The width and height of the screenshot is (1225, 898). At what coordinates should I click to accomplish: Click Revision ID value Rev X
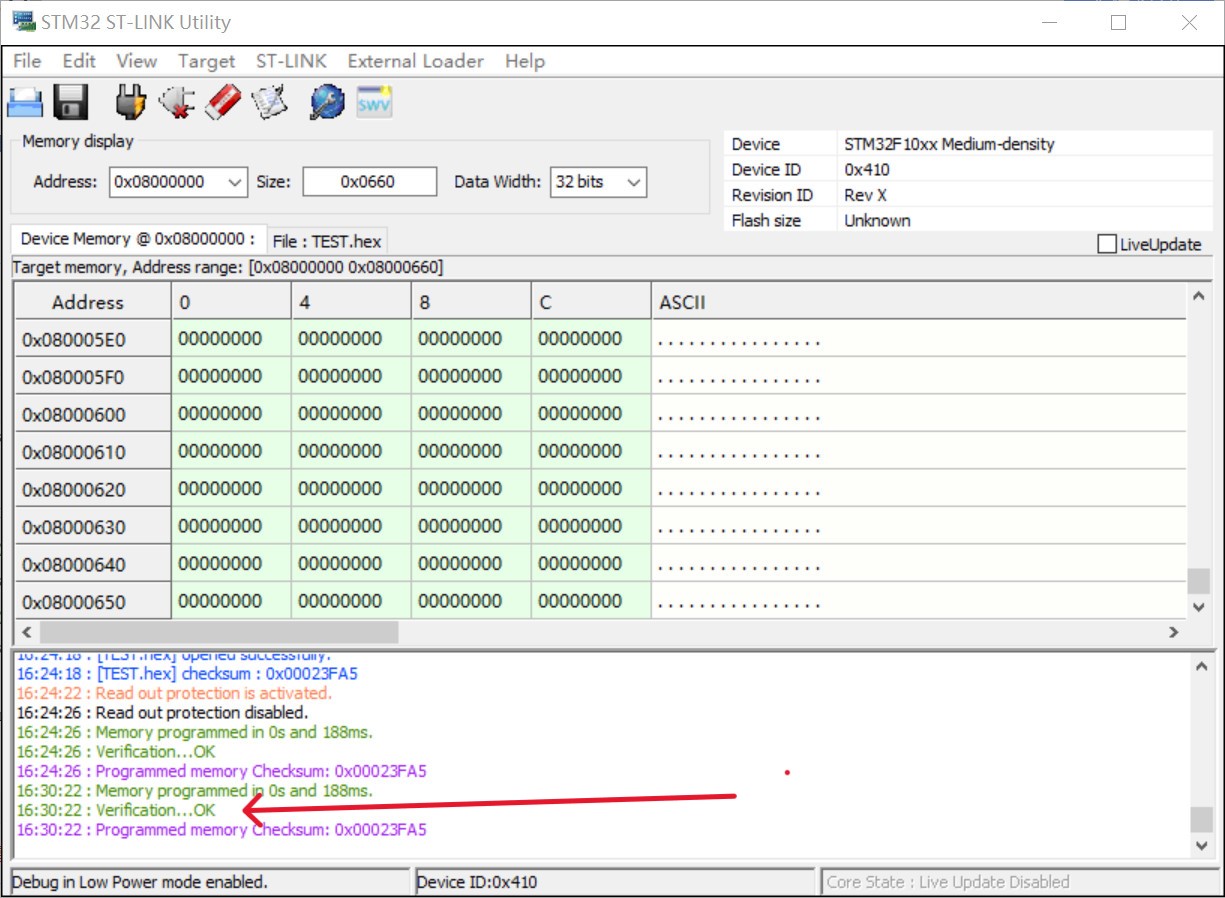tap(865, 195)
